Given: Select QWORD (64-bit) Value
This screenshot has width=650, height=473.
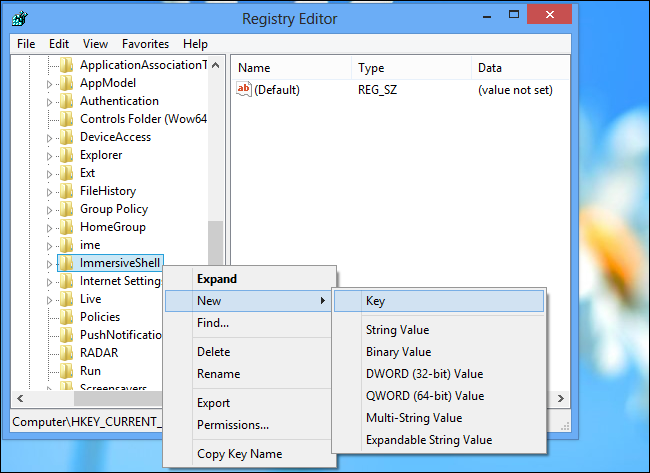Looking at the screenshot, I should tap(439, 395).
